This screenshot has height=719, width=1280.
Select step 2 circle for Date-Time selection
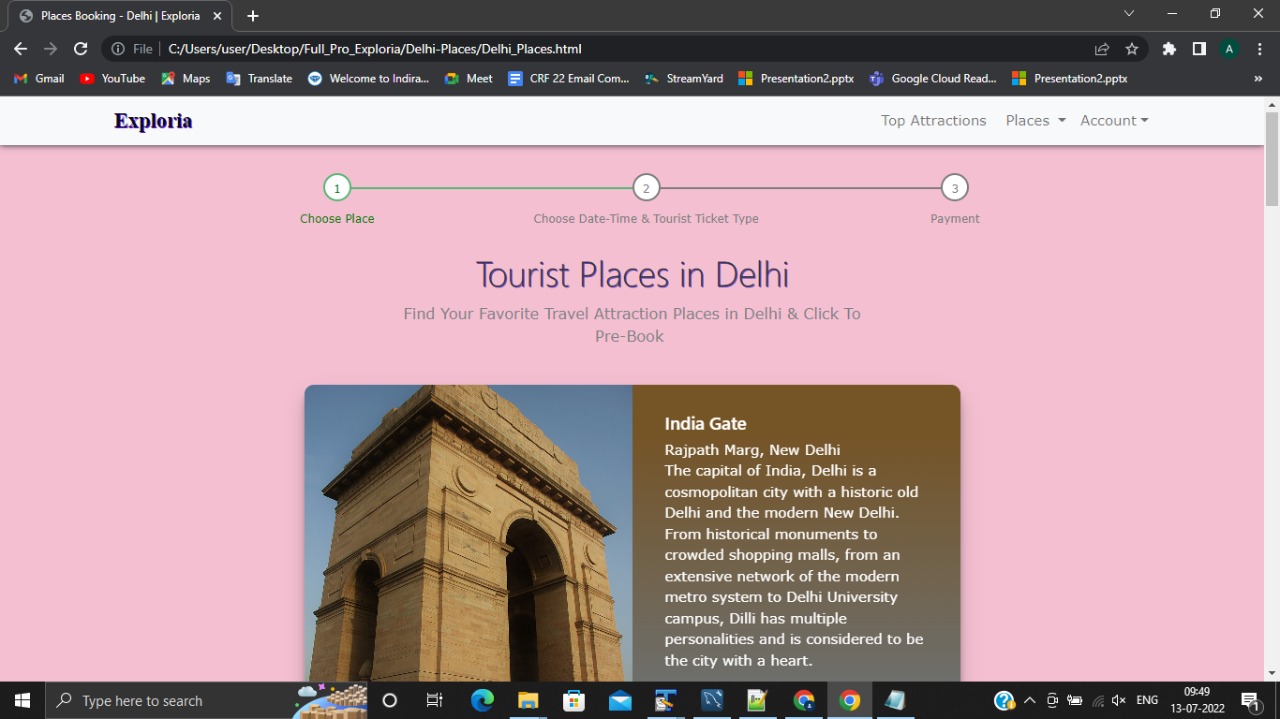(646, 188)
